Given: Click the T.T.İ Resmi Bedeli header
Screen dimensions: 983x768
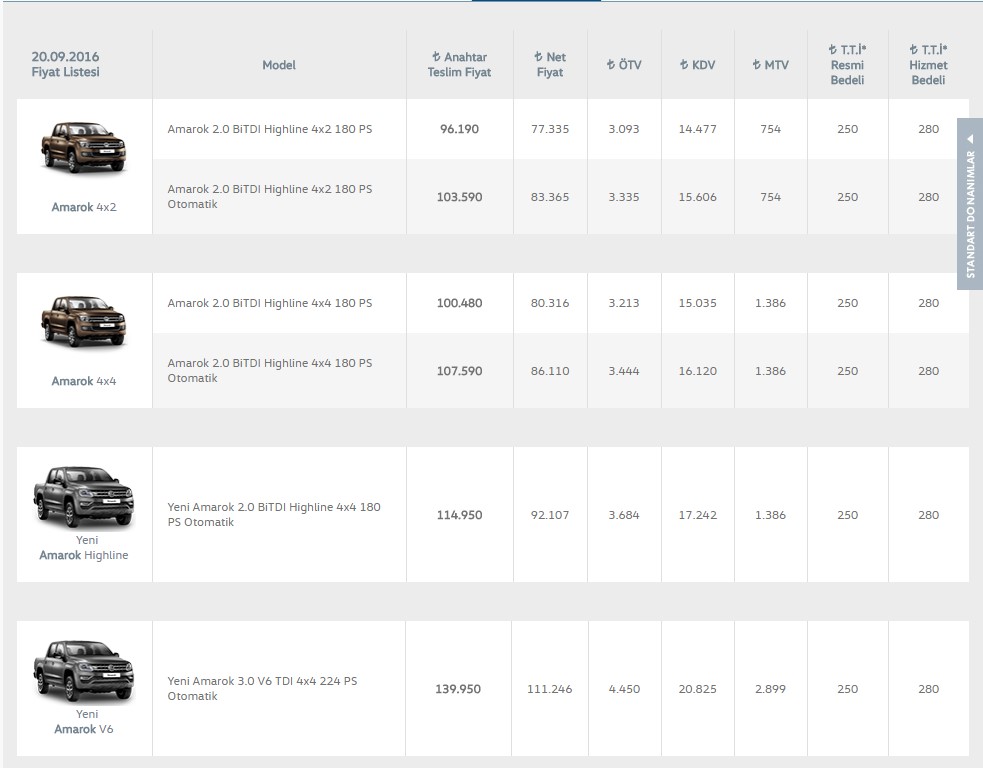Looking at the screenshot, I should [847, 65].
